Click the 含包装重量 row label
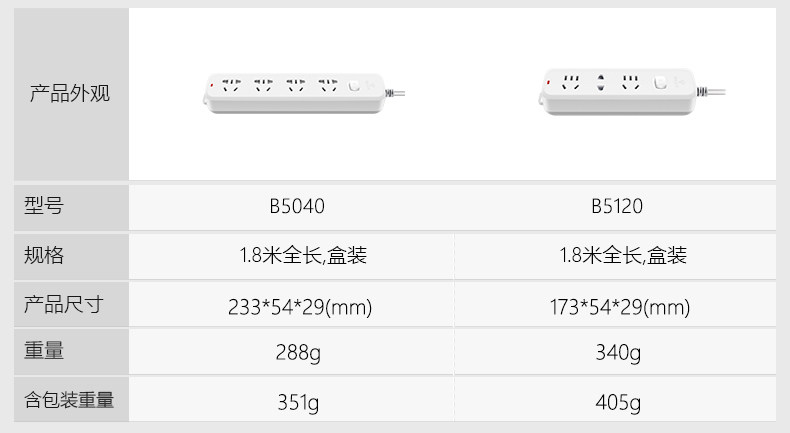This screenshot has width=790, height=433. click(69, 401)
